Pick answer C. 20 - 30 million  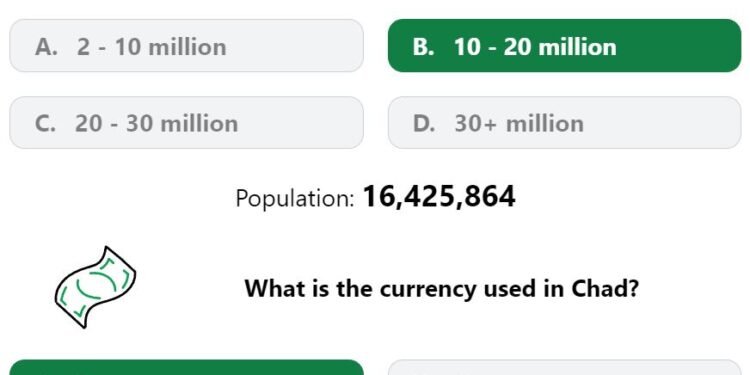[187, 123]
